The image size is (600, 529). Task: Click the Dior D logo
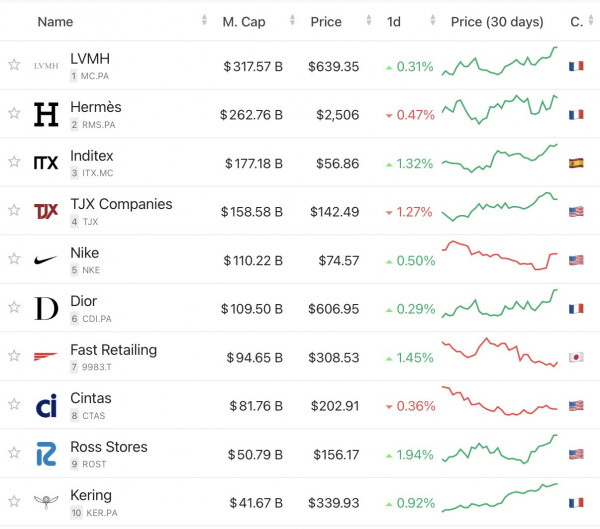(x=46, y=308)
